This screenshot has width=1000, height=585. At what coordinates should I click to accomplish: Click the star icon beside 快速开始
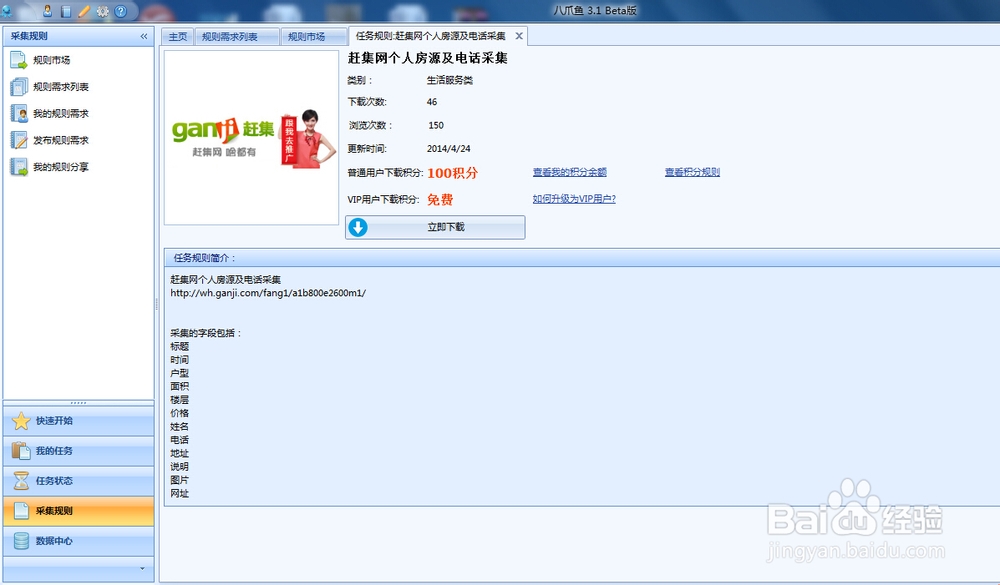(x=21, y=421)
